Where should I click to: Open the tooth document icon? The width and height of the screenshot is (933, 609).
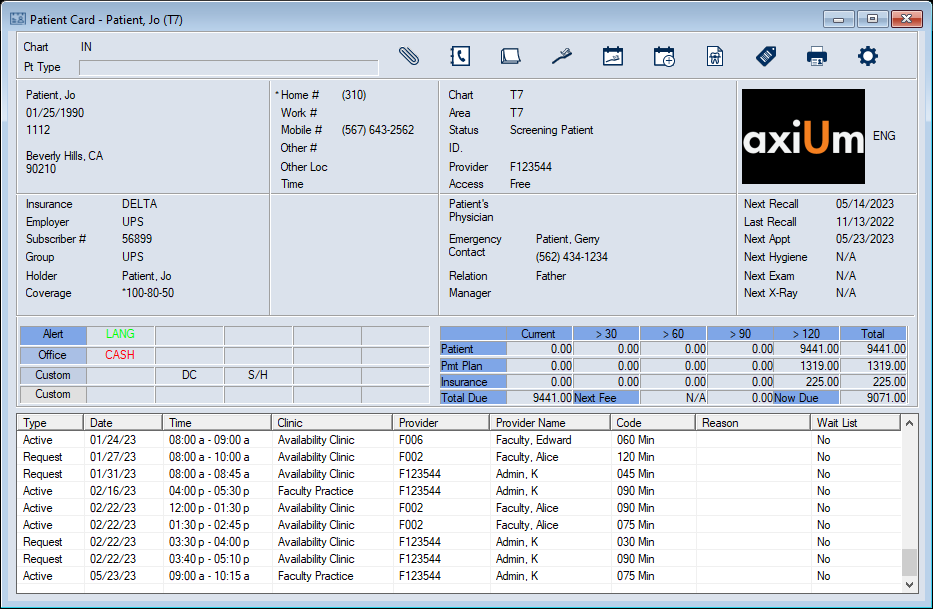[715, 56]
